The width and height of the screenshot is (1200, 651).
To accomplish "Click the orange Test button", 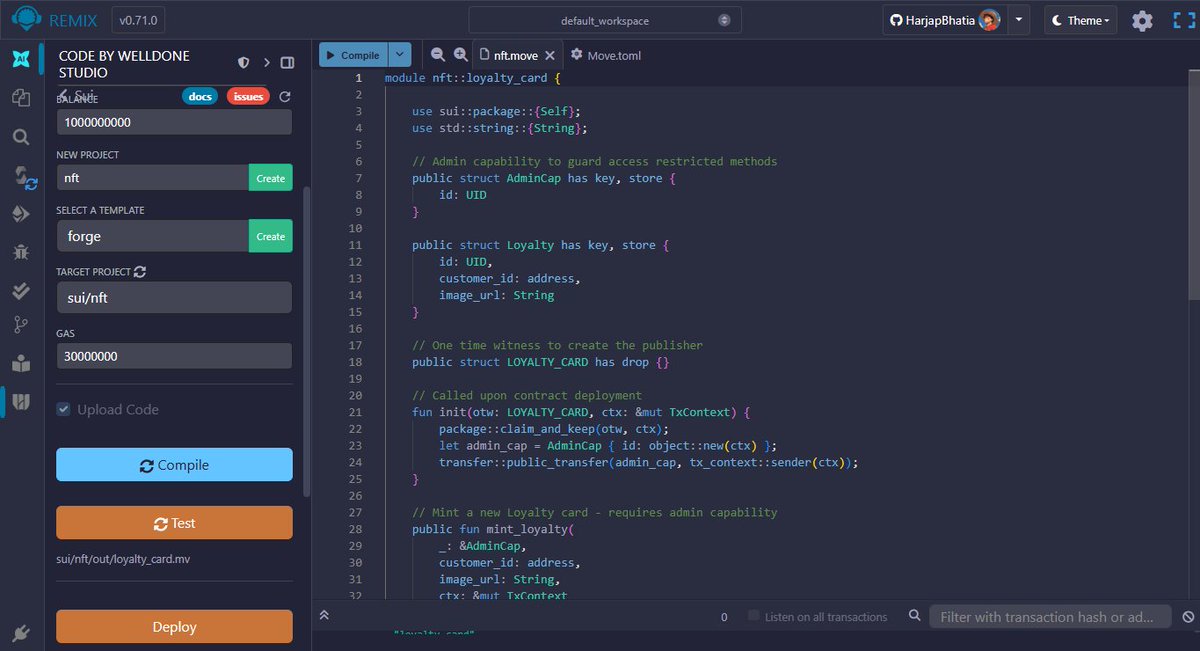I will [174, 523].
